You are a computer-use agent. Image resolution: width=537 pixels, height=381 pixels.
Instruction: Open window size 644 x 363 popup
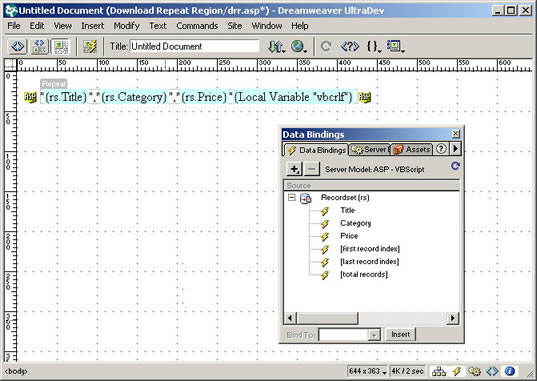367,371
